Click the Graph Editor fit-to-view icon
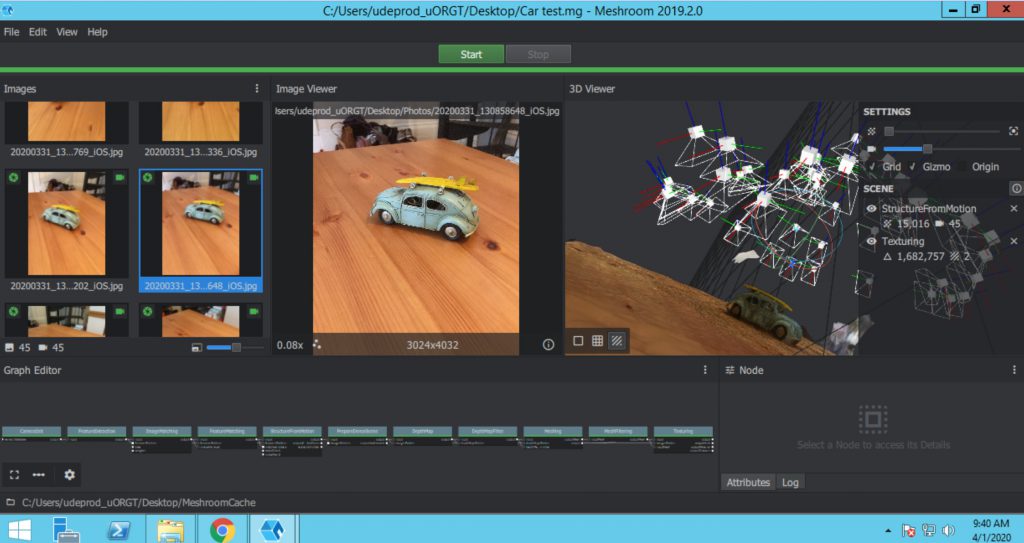Screen dimensions: 1024x543 point(15,475)
